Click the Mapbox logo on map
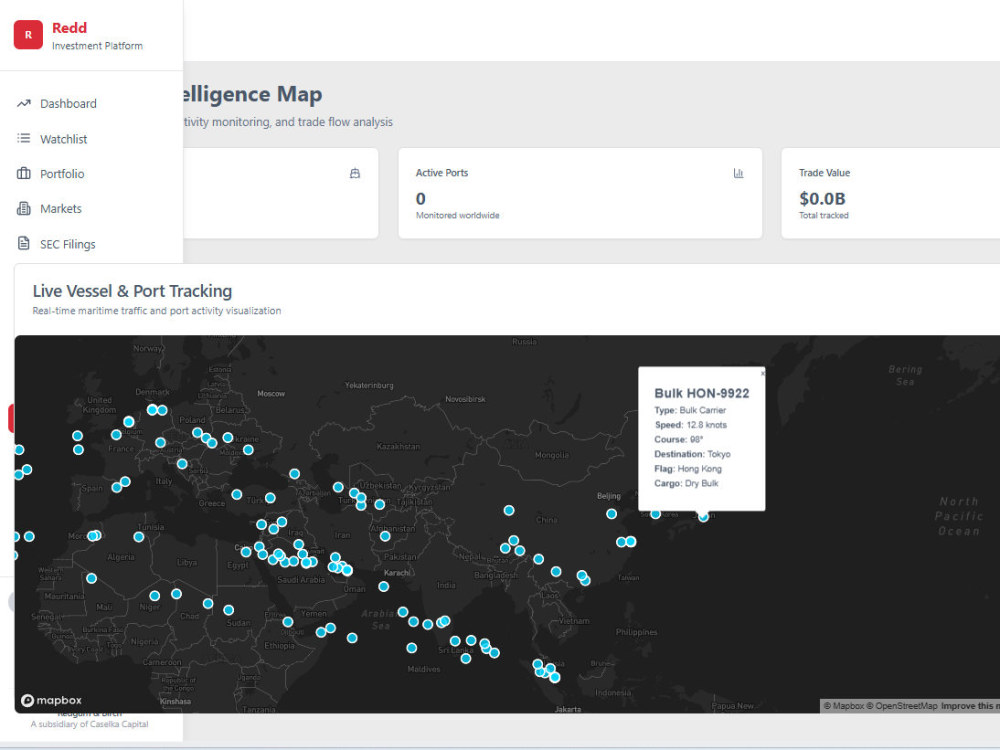 coord(52,700)
